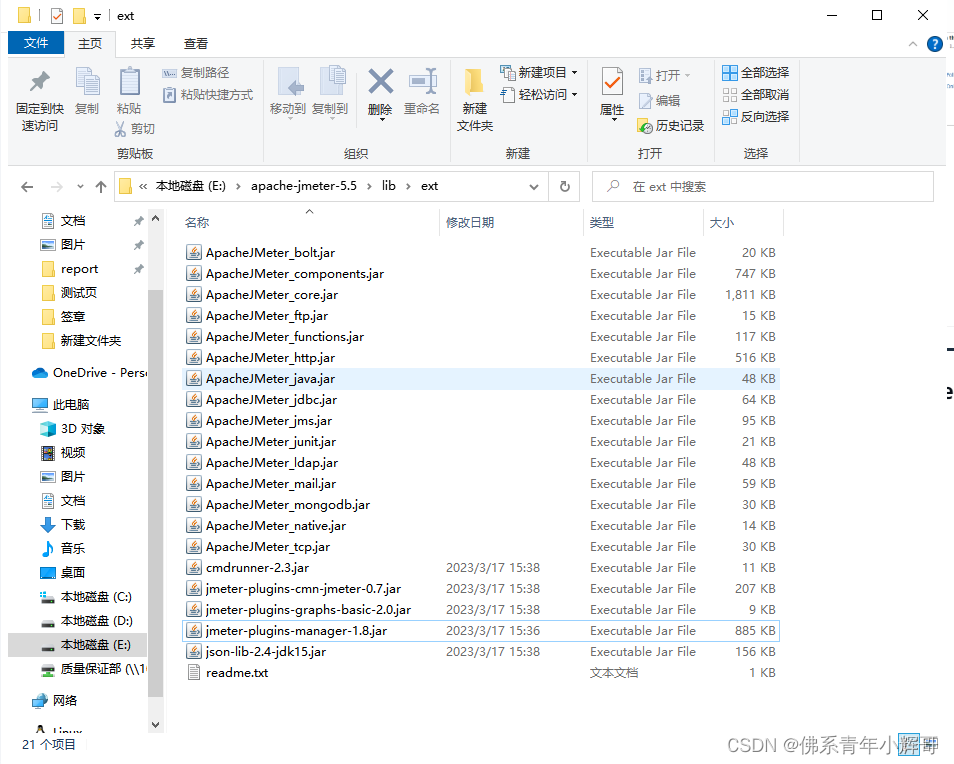The width and height of the screenshot is (954, 764).
Task: Click quick access toolbar properties checkmark icon
Action: pos(57,16)
